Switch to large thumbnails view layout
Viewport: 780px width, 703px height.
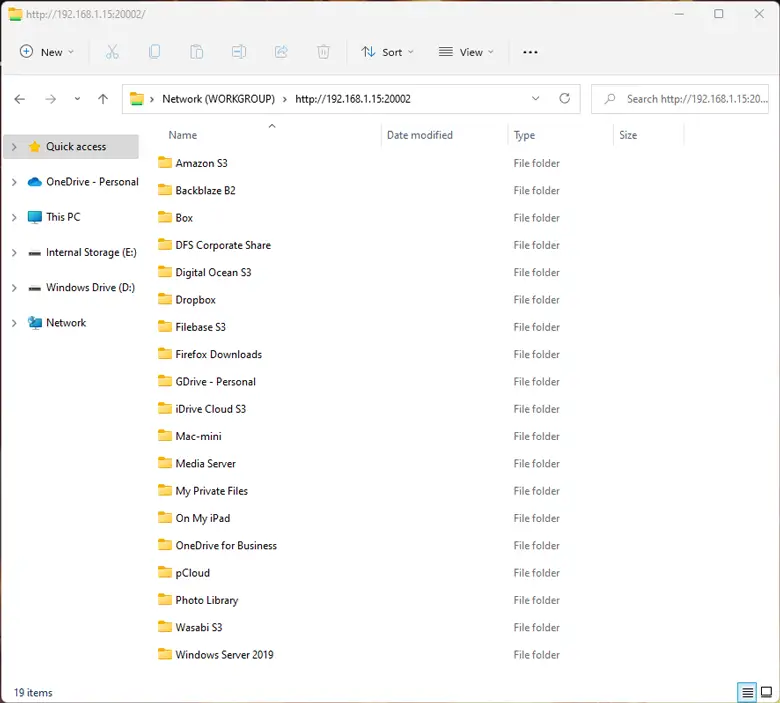pos(767,692)
